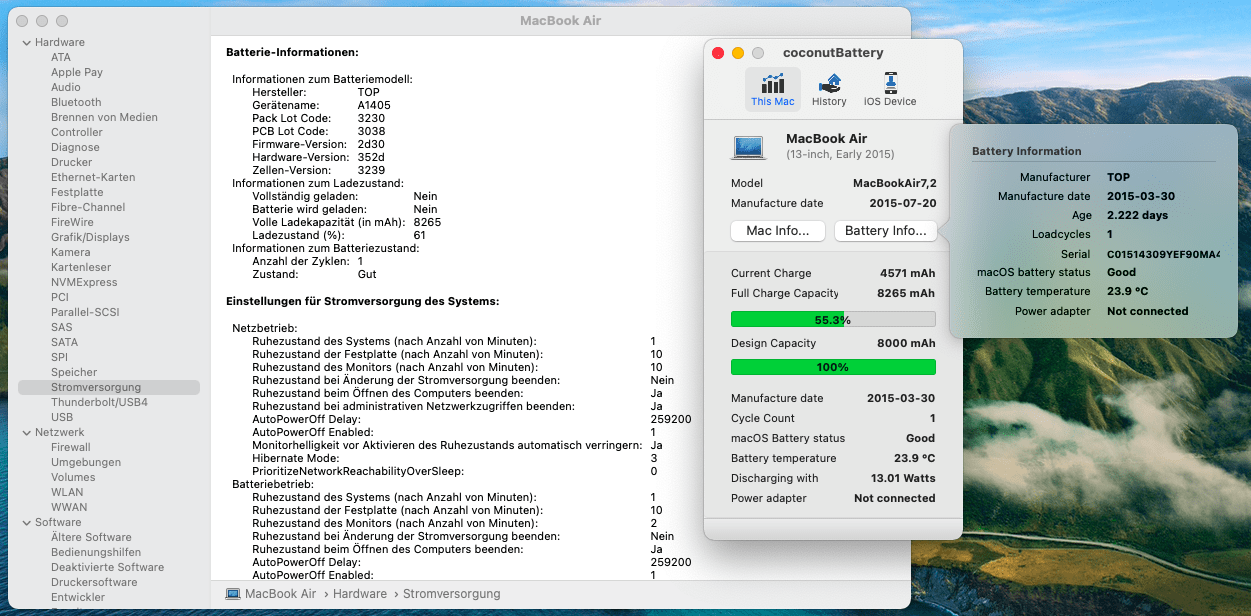Viewport: 1251px width, 616px height.
Task: Select Brennen von Medien in the sidebar
Action: point(104,117)
